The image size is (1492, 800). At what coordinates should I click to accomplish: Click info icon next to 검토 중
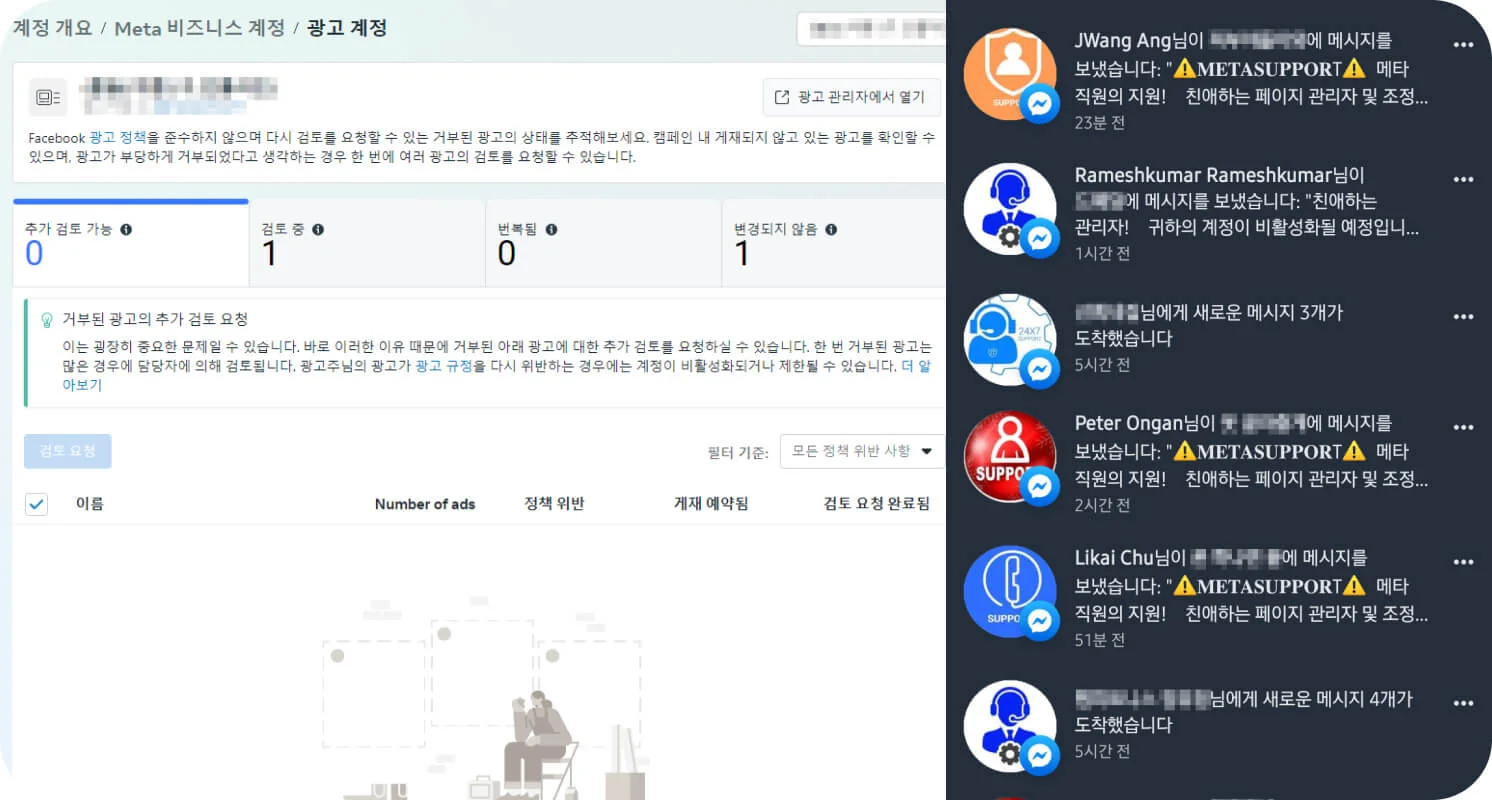coord(318,229)
